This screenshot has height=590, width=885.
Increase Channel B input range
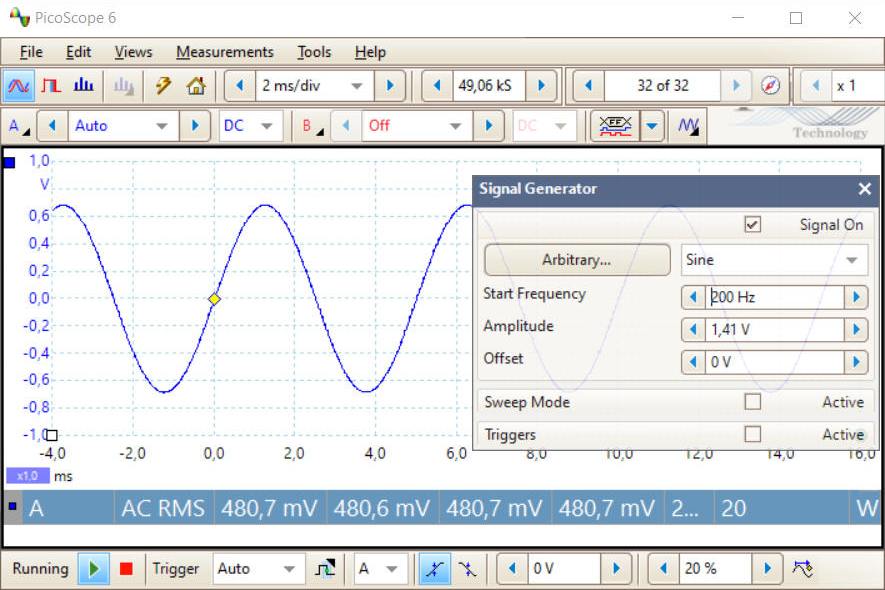coord(488,125)
